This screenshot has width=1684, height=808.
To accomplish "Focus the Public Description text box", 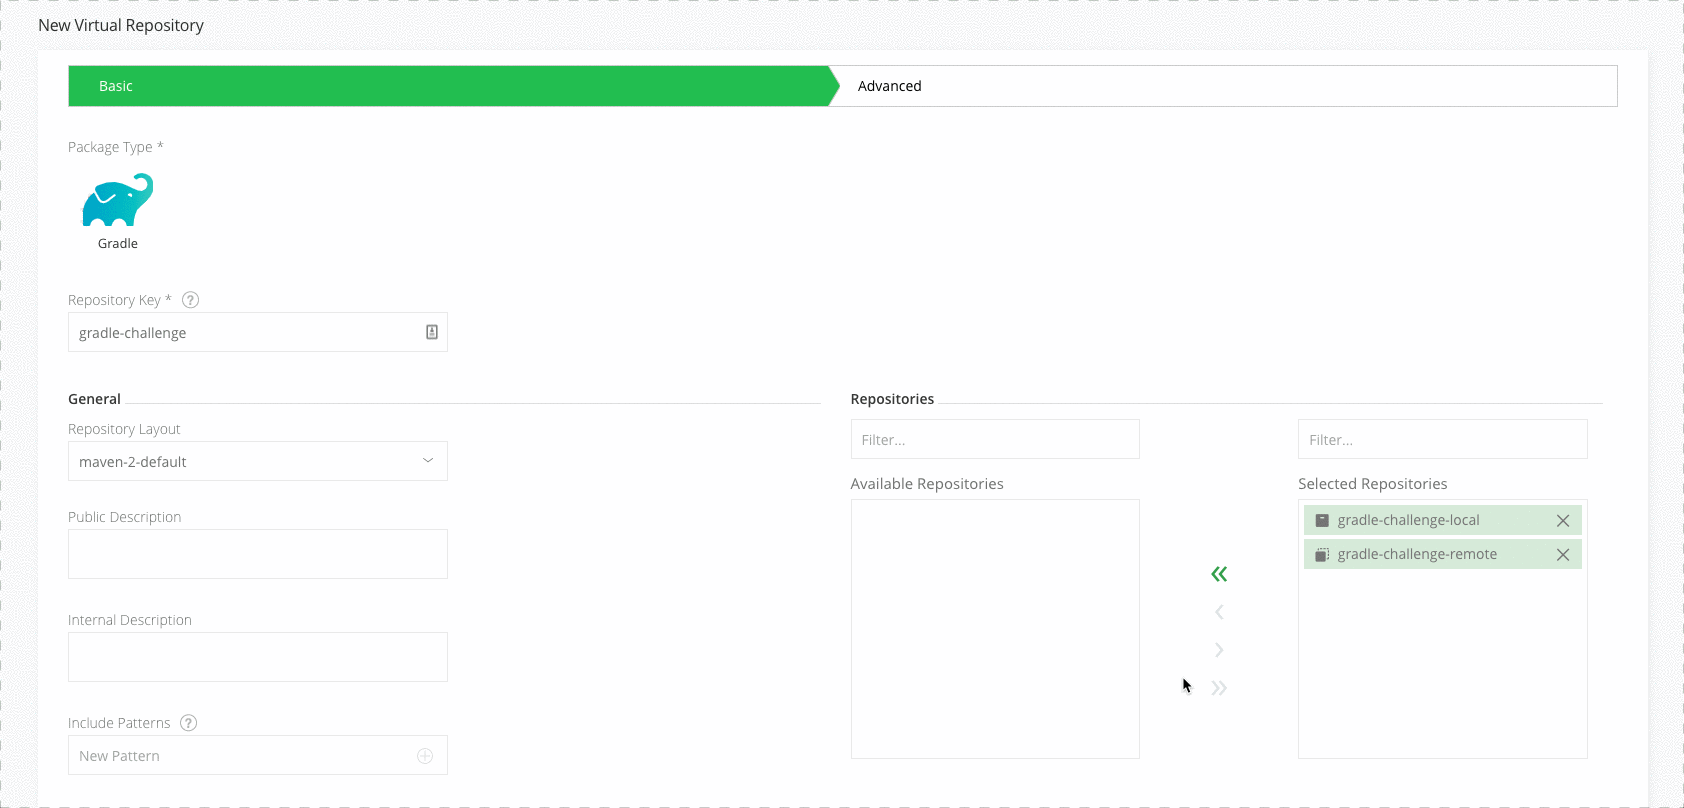I will pyautogui.click(x=257, y=554).
